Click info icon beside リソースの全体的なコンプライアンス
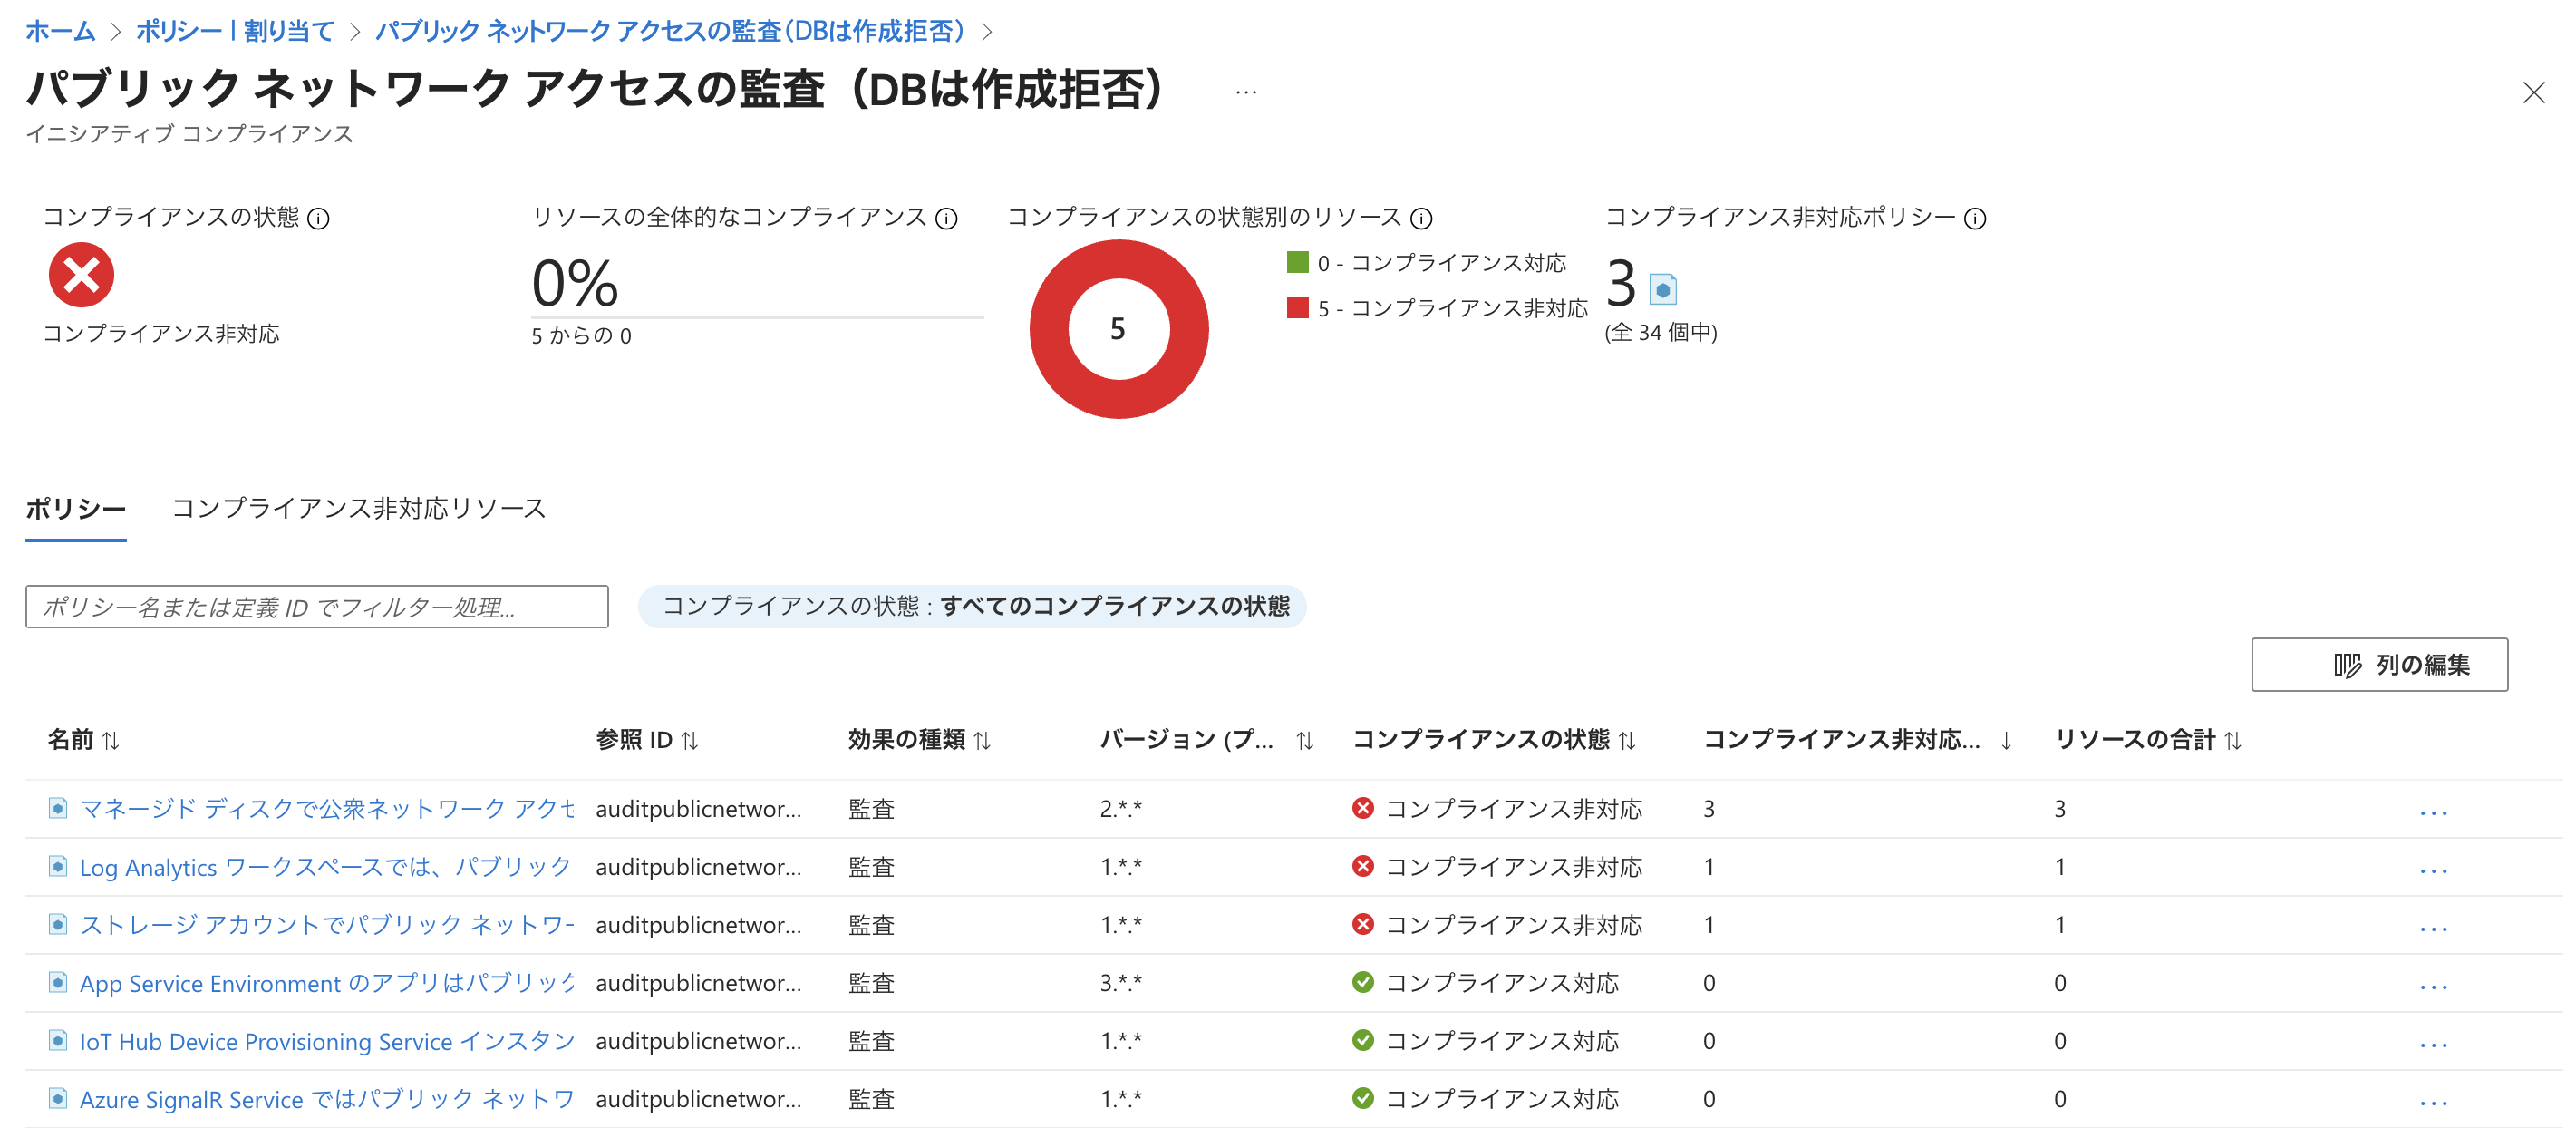Image resolution: width=2576 pixels, height=1128 pixels. 946,218
